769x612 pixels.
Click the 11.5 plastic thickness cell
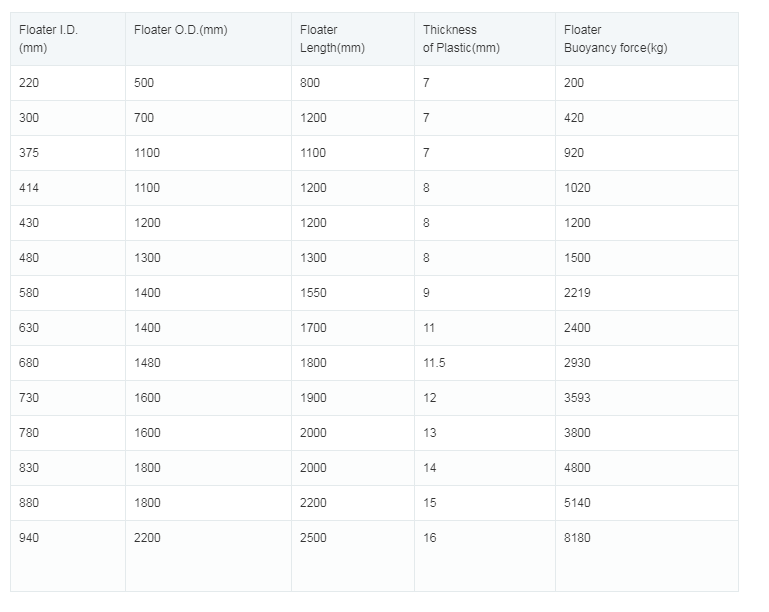pyautogui.click(x=434, y=363)
